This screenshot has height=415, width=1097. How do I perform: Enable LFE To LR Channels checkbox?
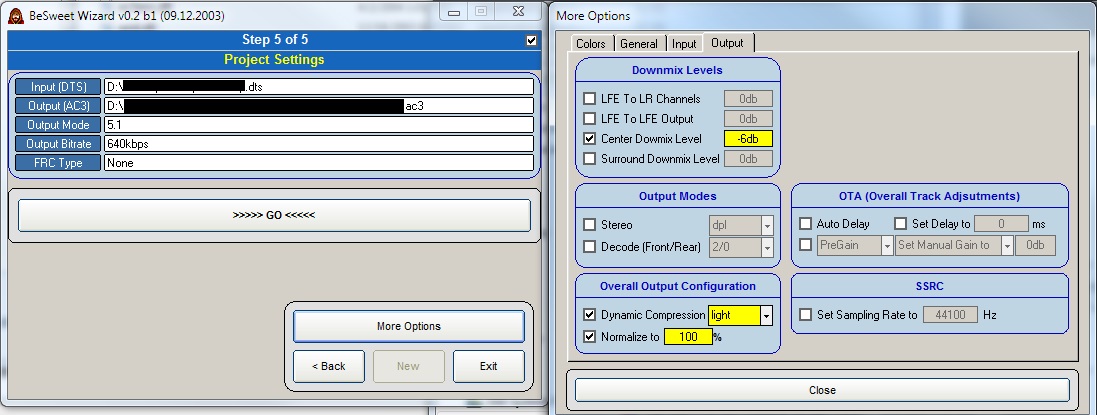click(x=590, y=99)
